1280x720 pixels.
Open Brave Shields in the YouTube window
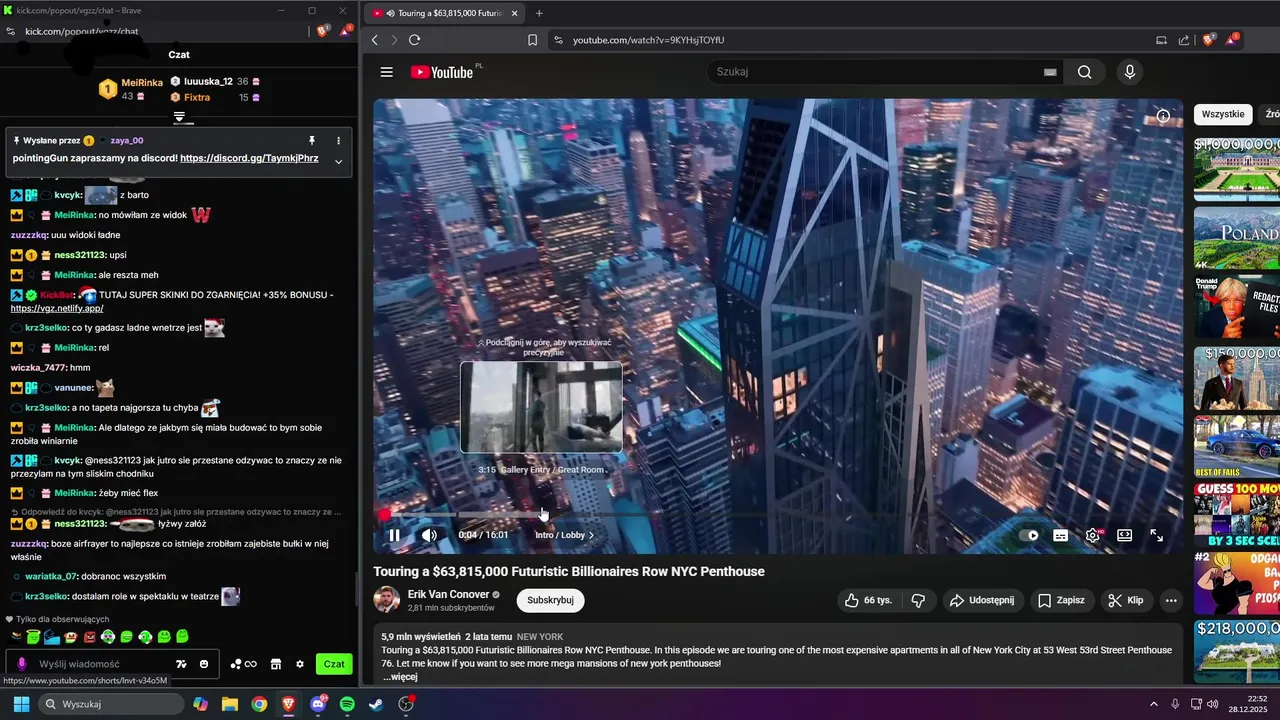[1209, 40]
